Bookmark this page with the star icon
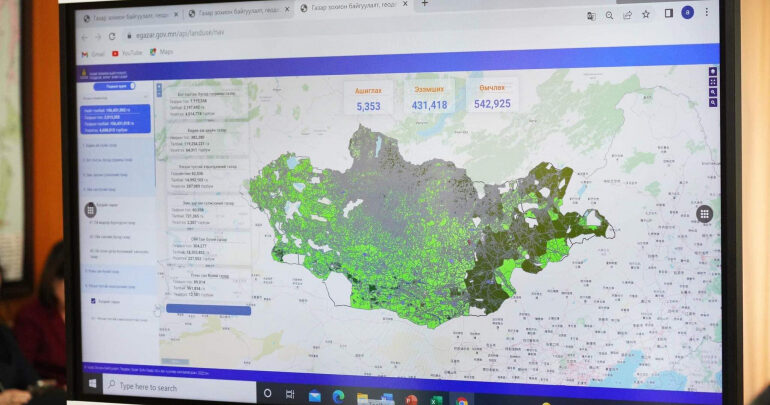The image size is (770, 405). 646,14
